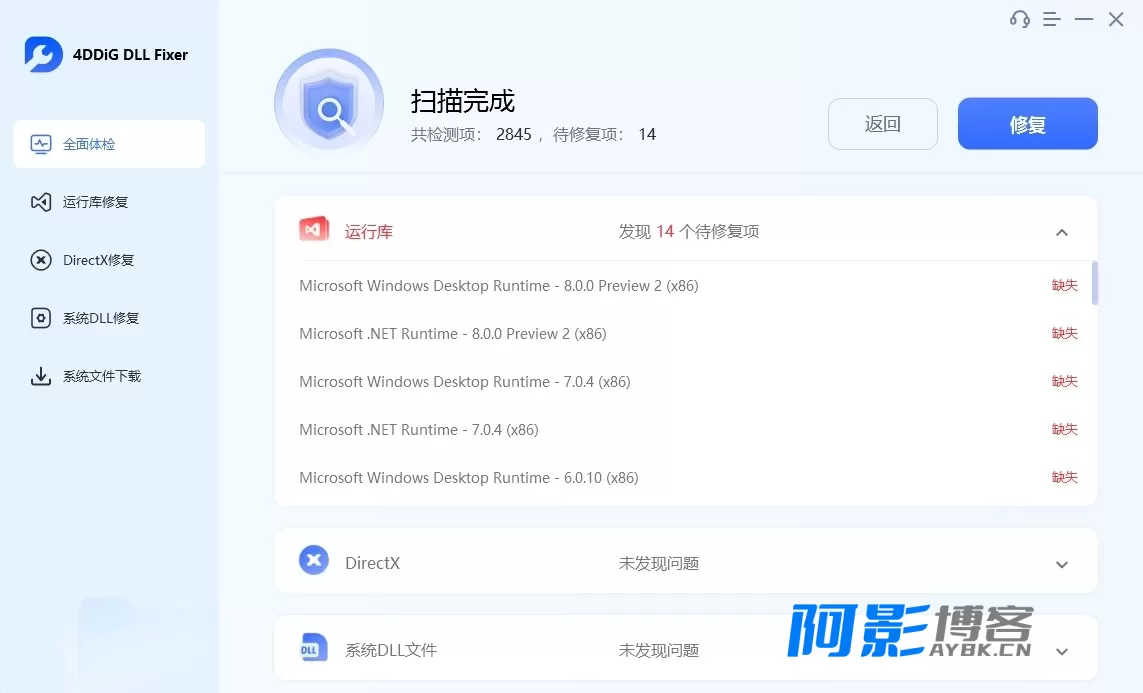The image size is (1143, 693).
Task: Expand the DirectX section chevron
Action: (x=1062, y=565)
